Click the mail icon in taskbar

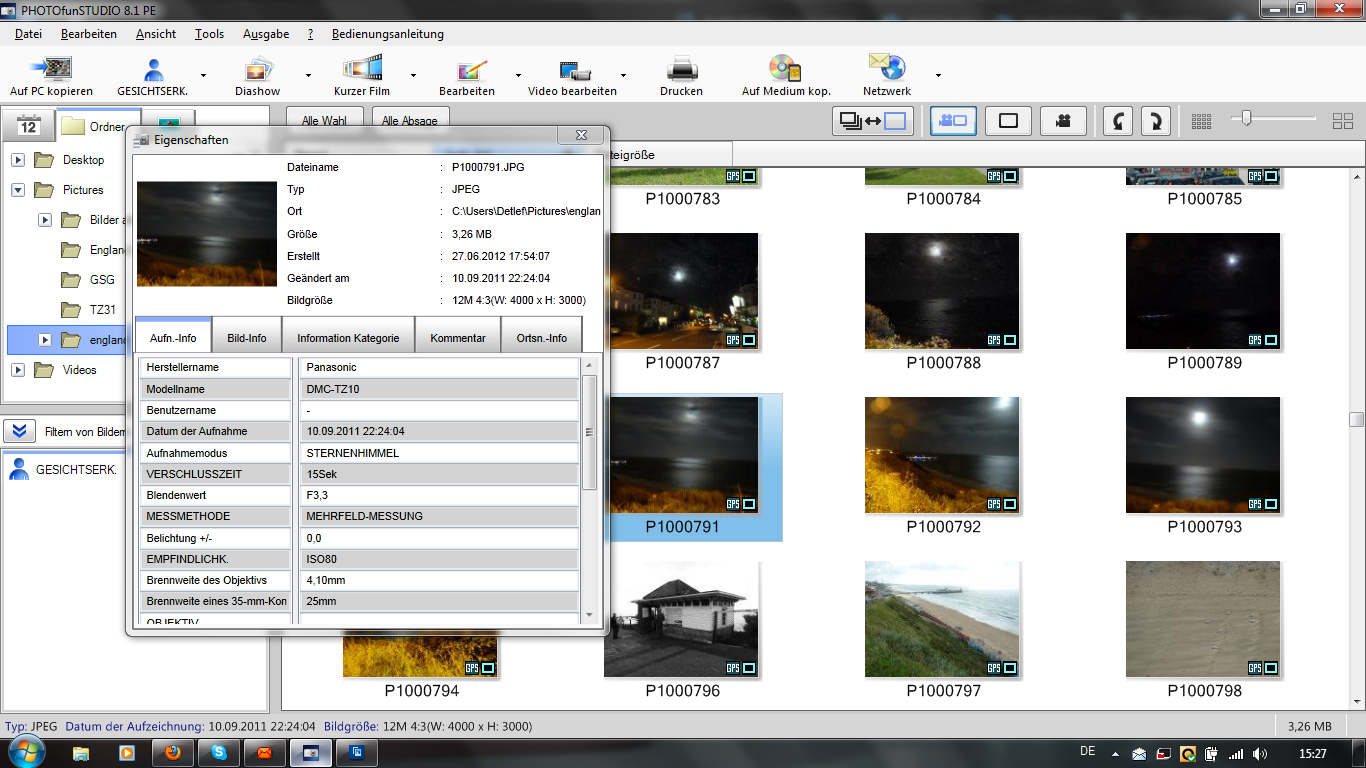coord(264,751)
